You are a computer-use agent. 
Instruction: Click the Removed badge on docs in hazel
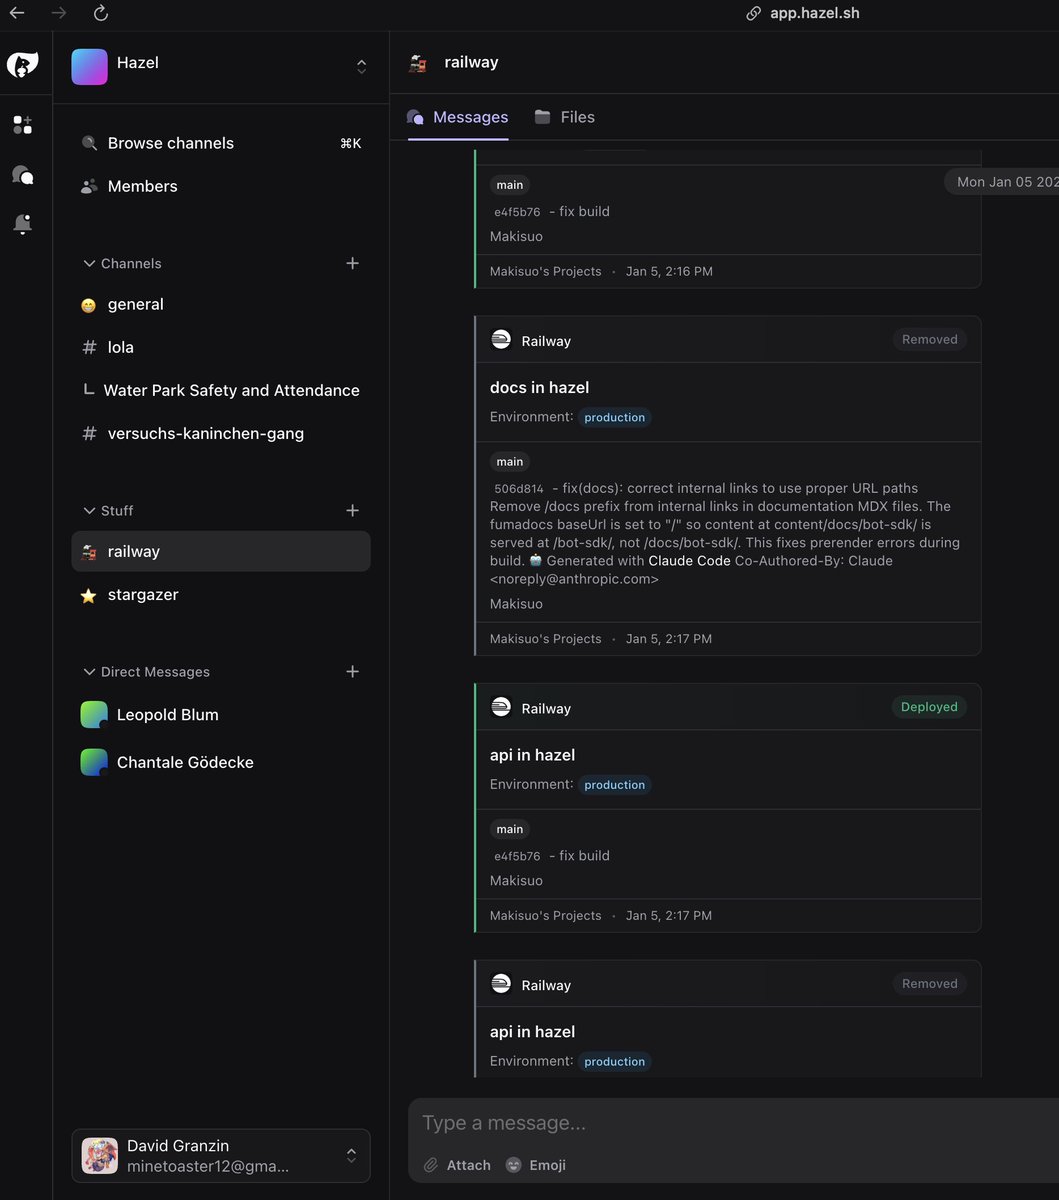(929, 339)
